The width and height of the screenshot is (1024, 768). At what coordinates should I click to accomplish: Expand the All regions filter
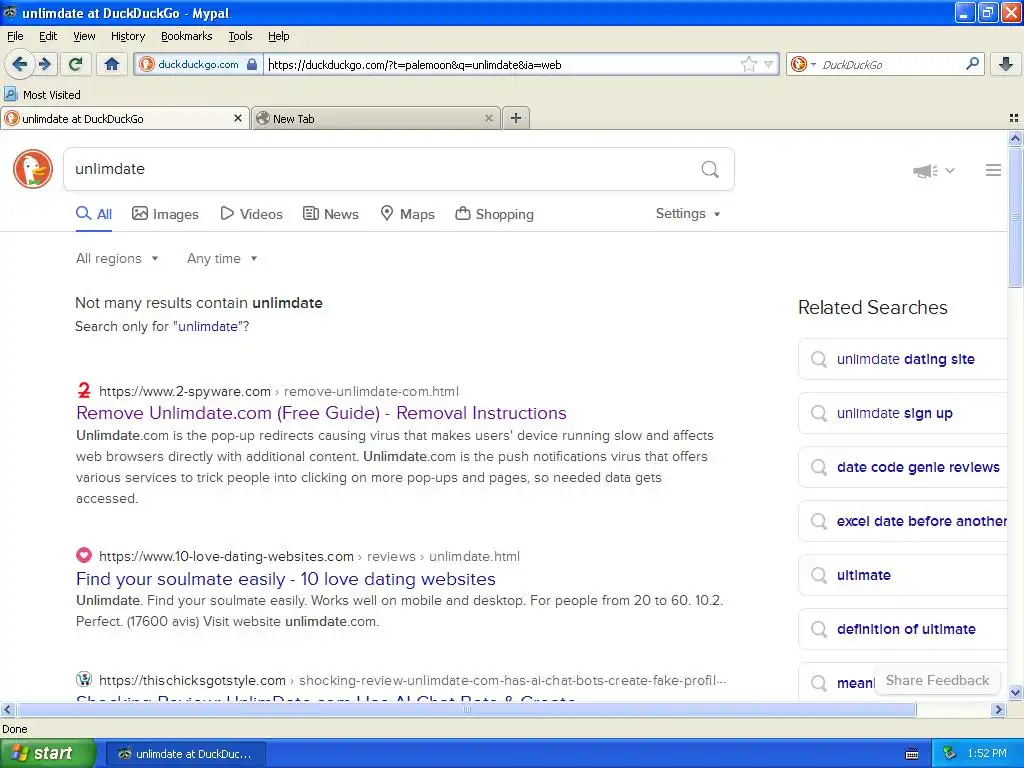(117, 259)
